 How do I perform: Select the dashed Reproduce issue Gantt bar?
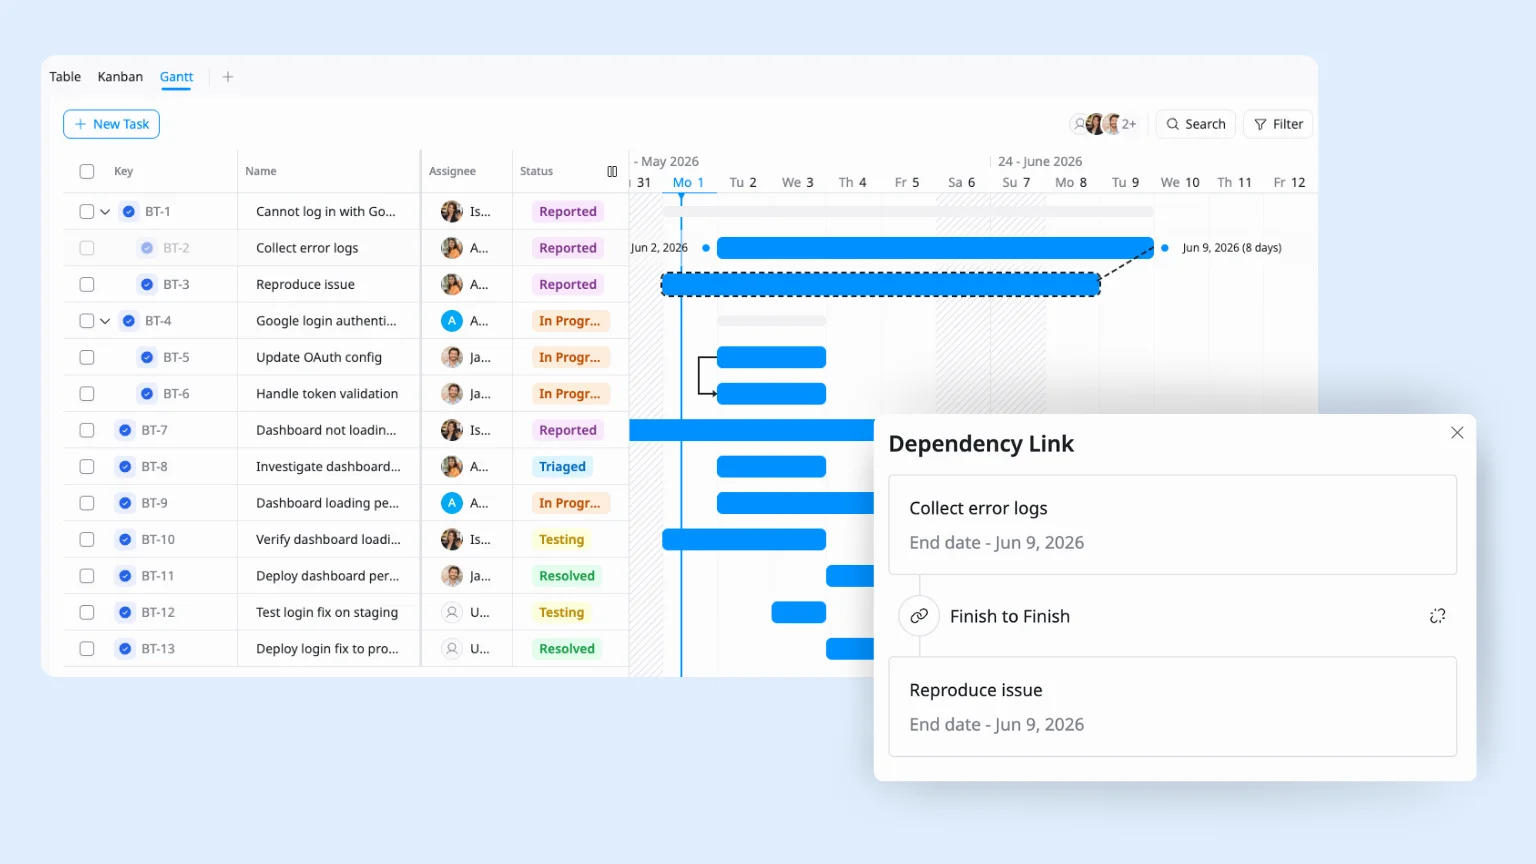pyautogui.click(x=880, y=285)
